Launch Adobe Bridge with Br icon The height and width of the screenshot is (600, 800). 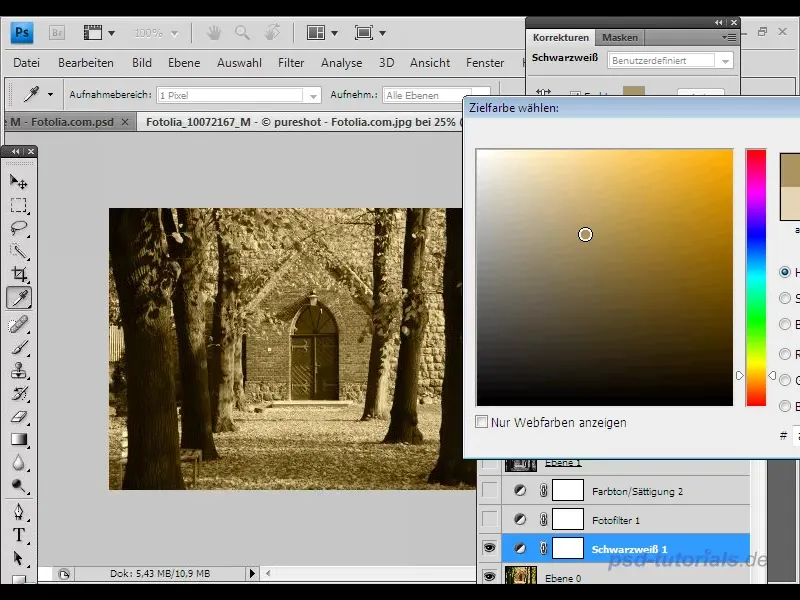click(x=57, y=33)
